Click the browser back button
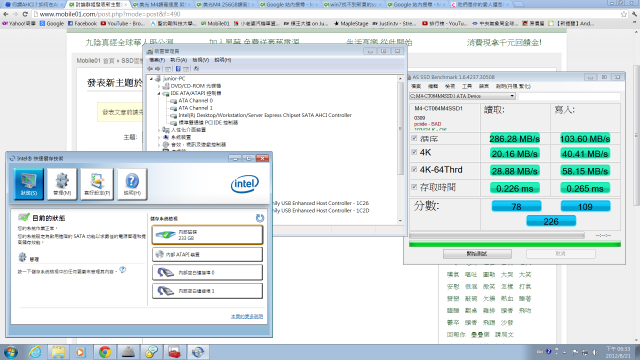This screenshot has width=640, height=360. 6,14
